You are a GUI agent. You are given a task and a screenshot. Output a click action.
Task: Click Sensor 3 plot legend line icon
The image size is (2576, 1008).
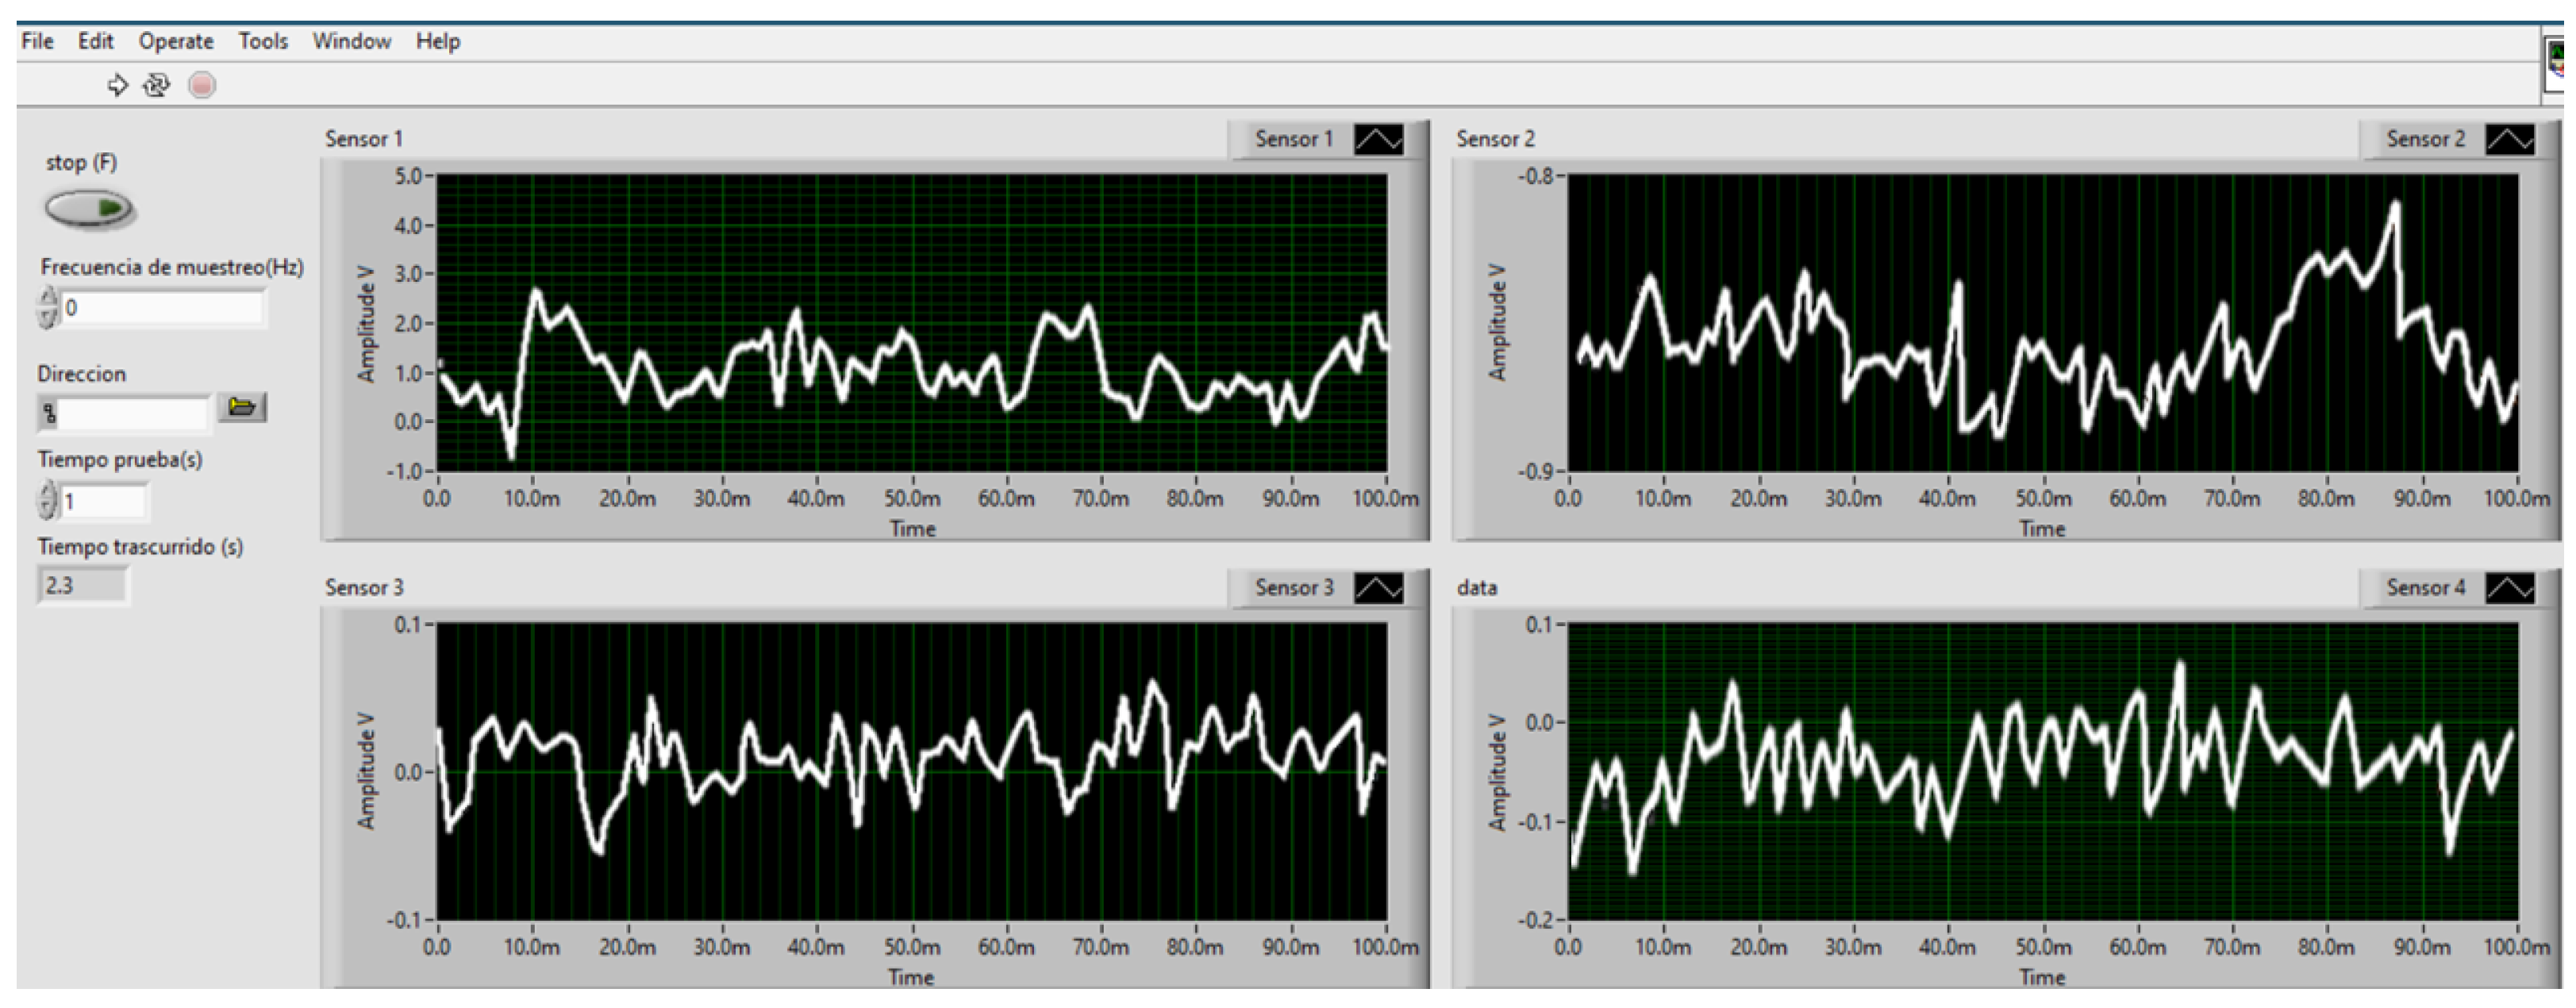(1378, 588)
